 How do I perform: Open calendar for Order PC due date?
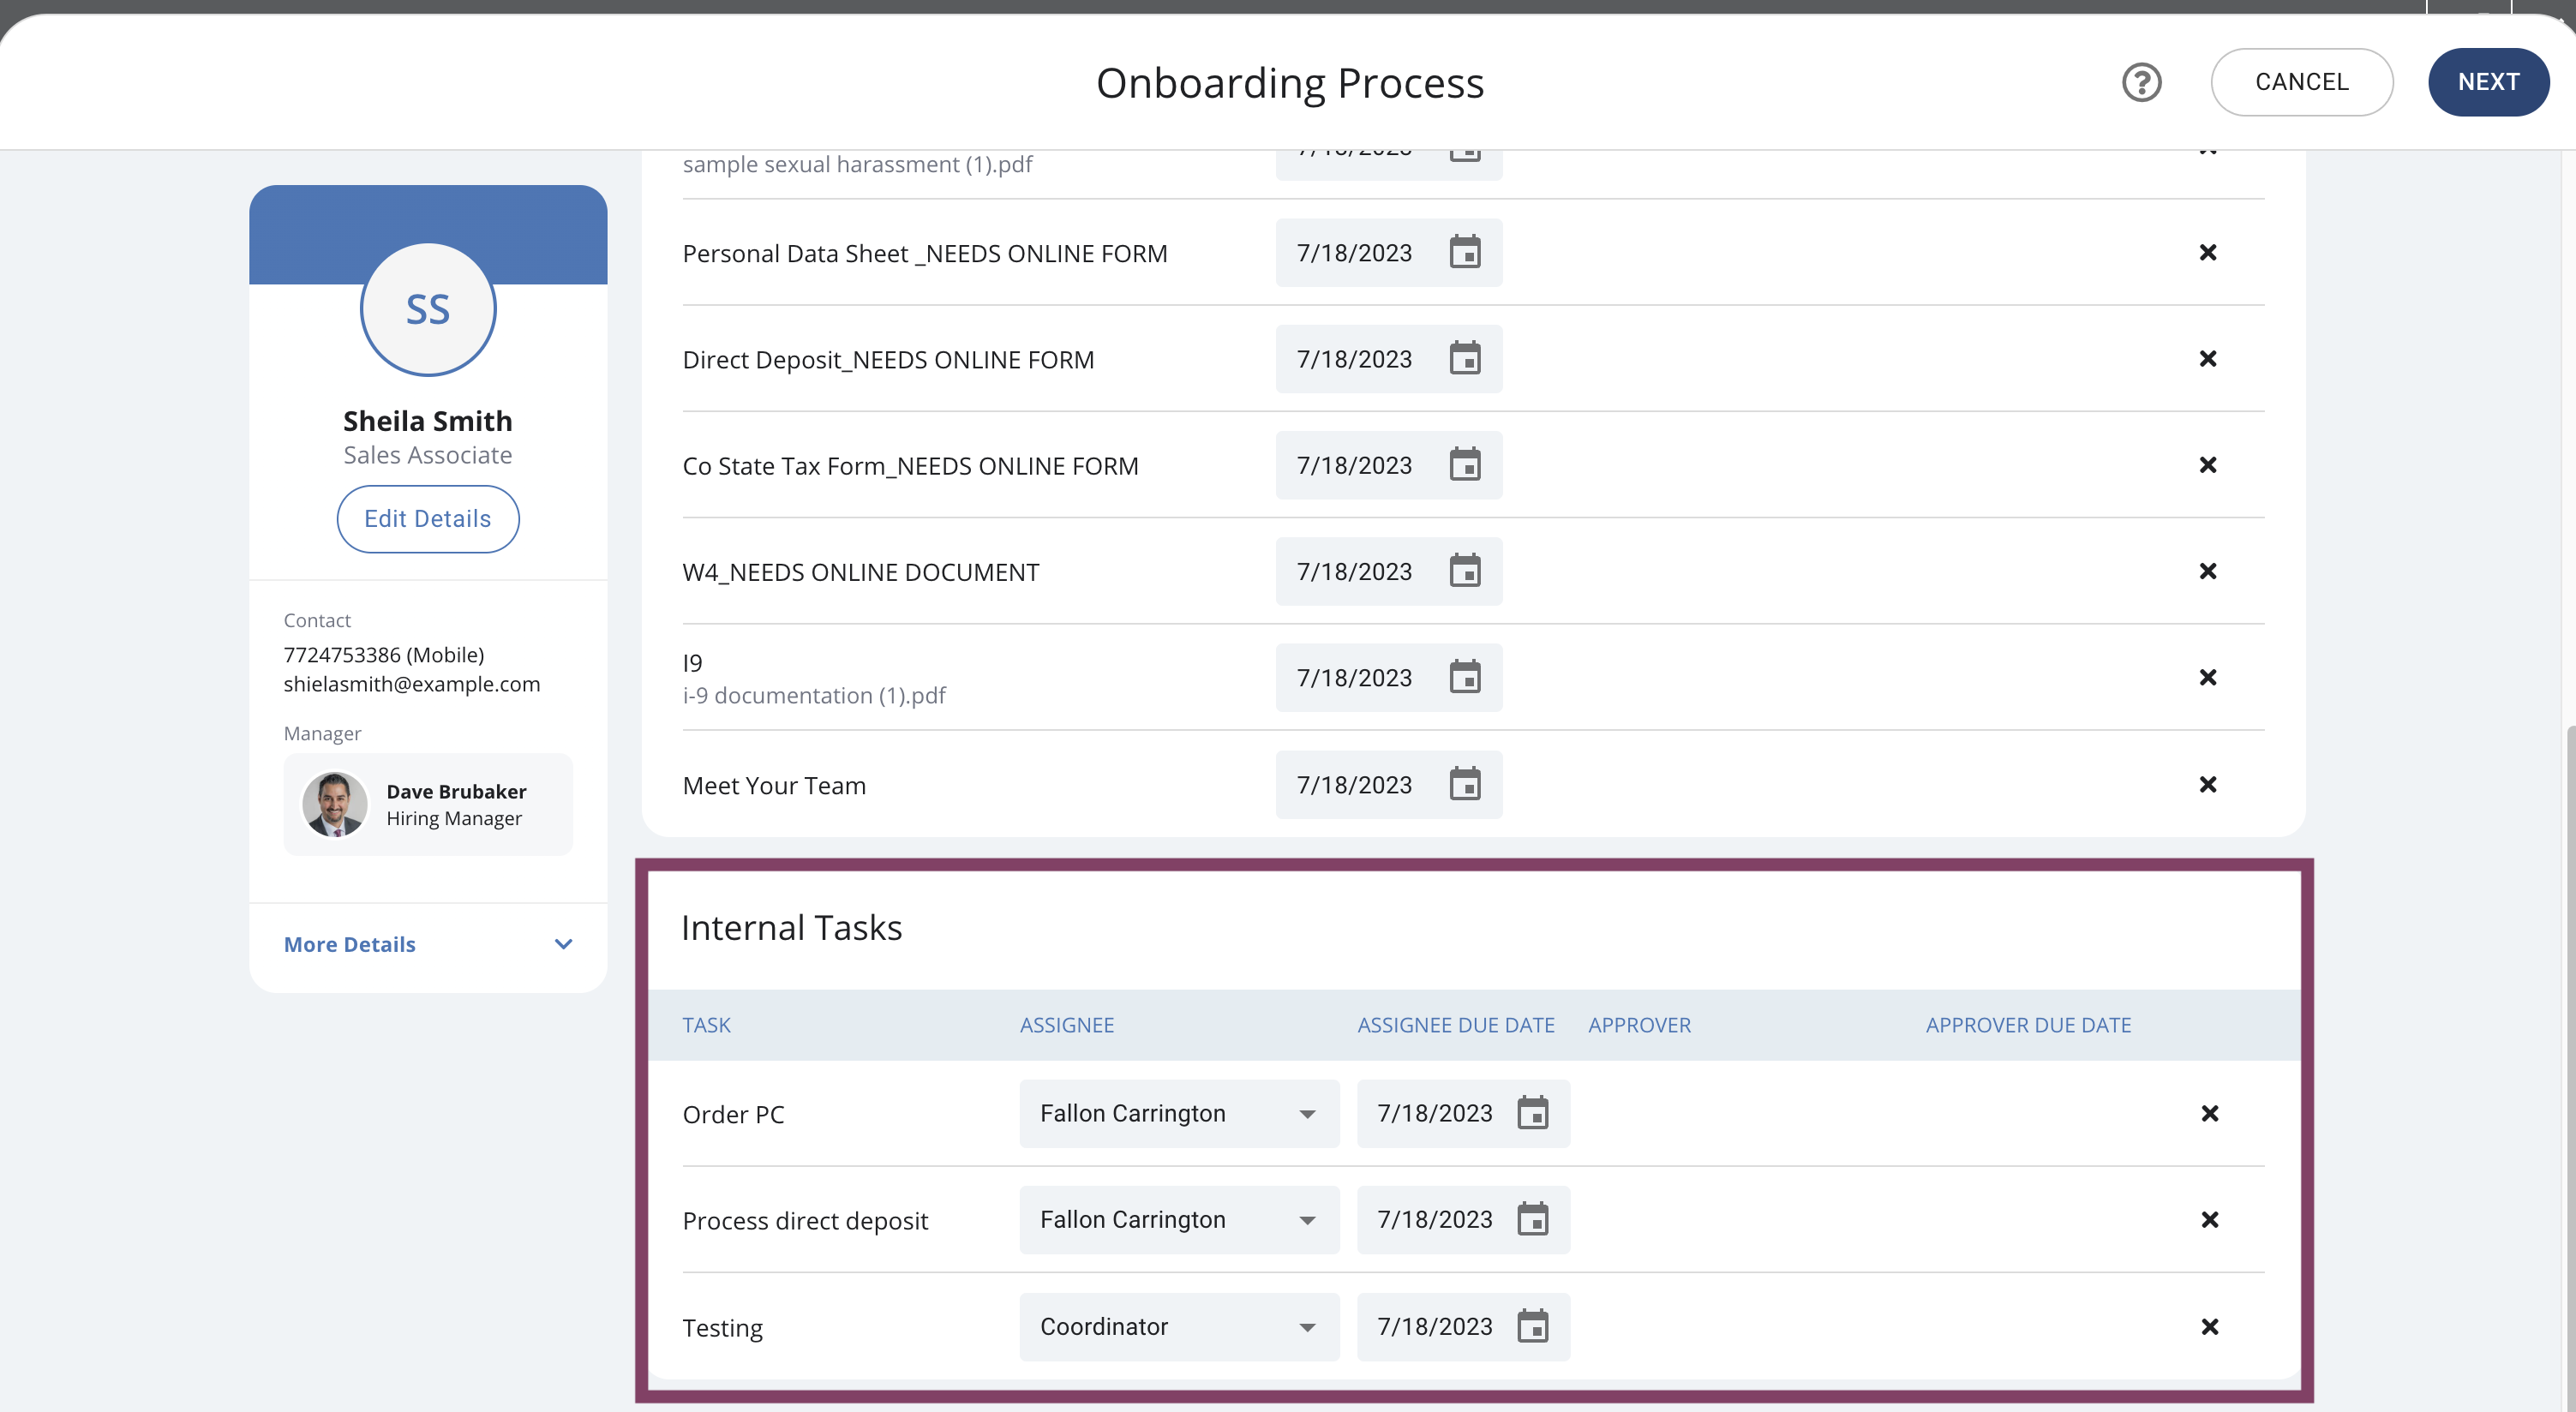pyautogui.click(x=1532, y=1113)
